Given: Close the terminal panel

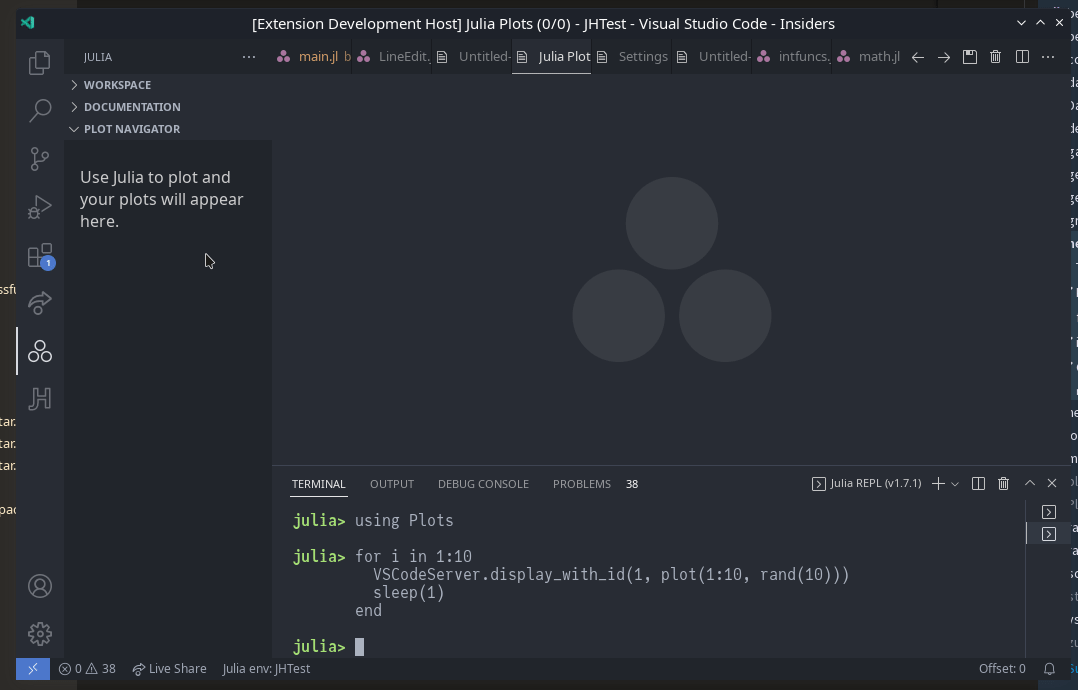Looking at the screenshot, I should (x=1052, y=483).
